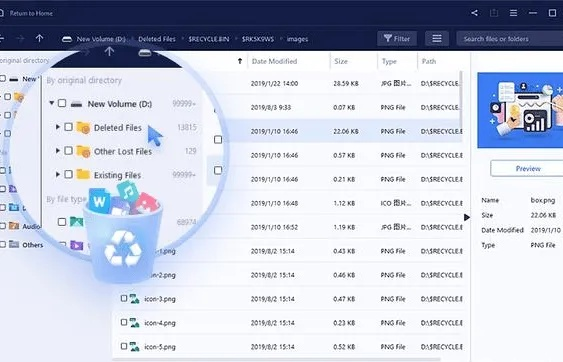Sort by the Date Modified column header

pos(274,61)
